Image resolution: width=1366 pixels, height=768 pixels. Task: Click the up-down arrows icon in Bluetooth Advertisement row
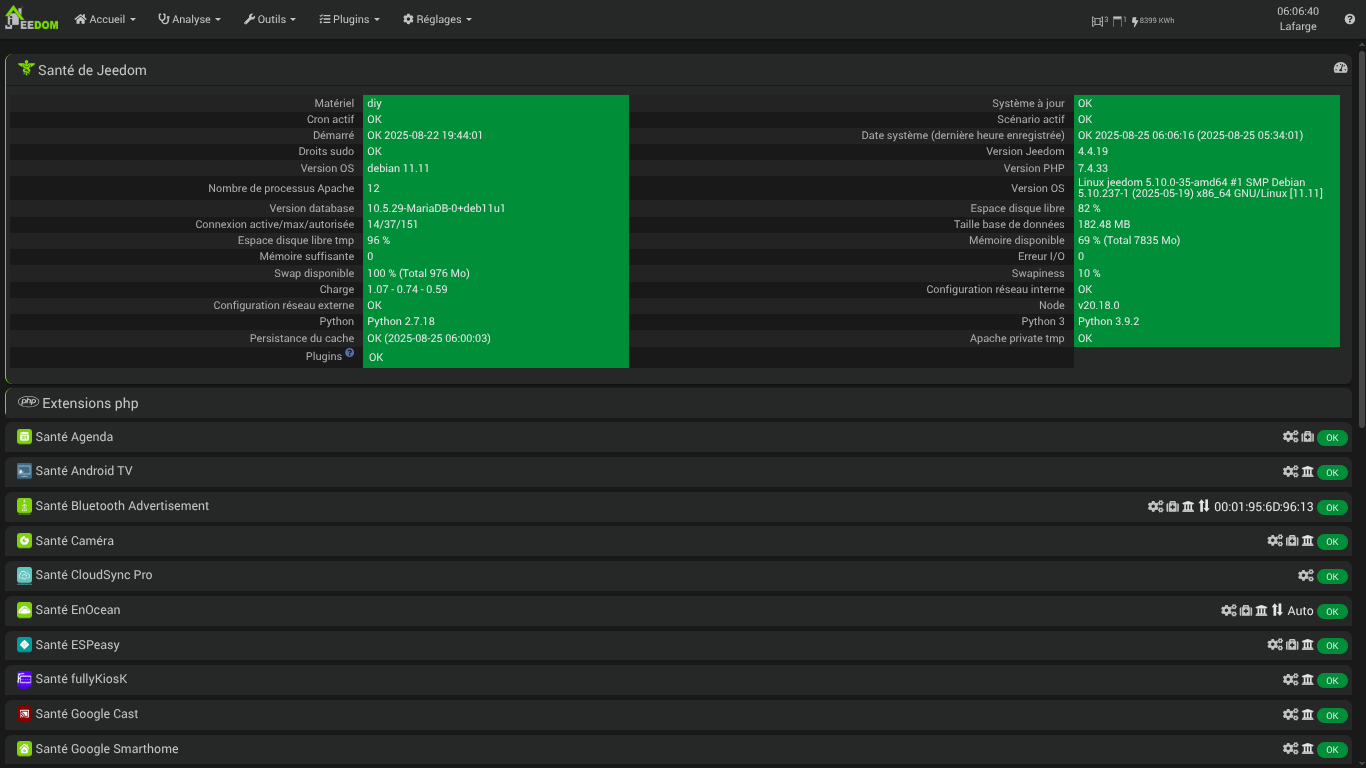pos(1204,507)
